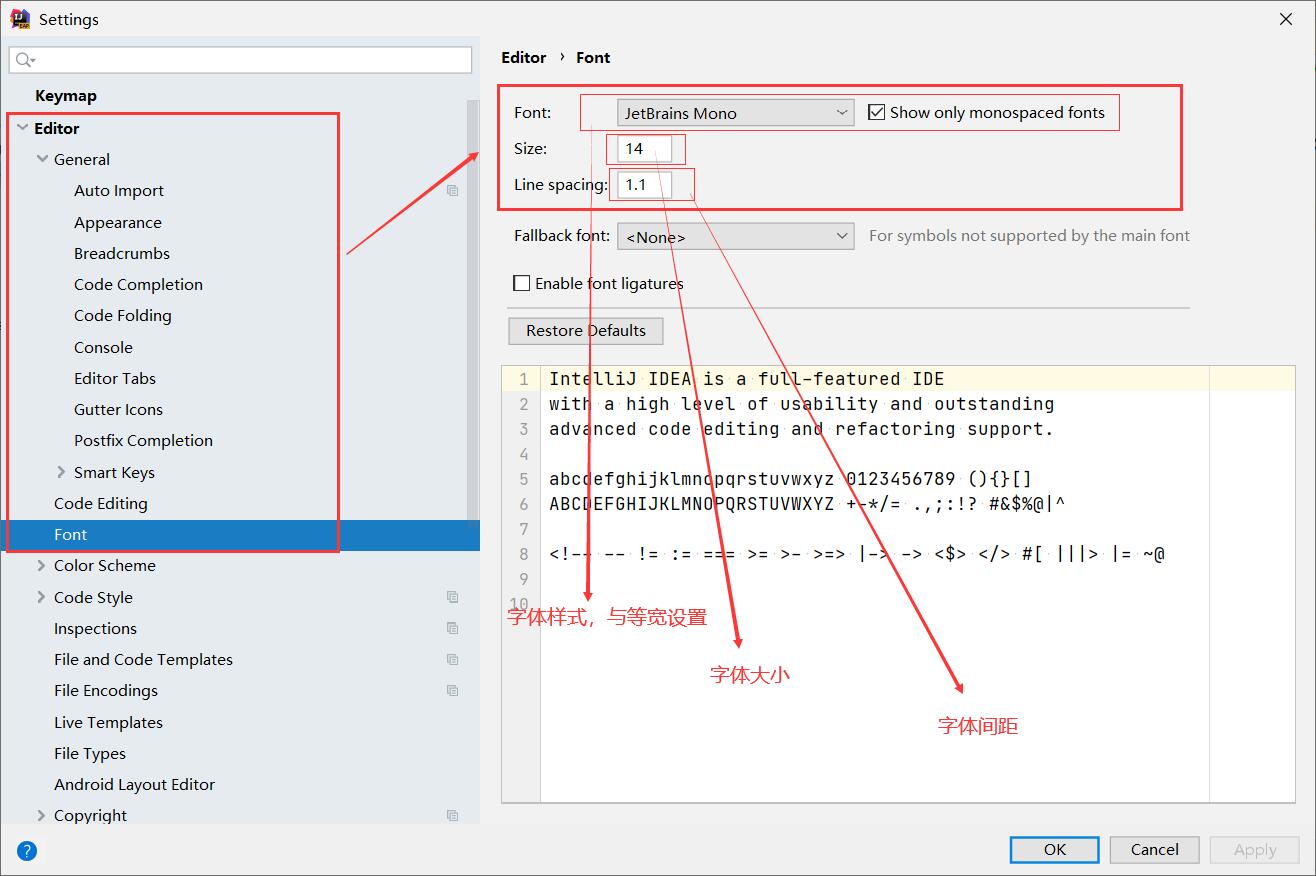Collapse the Editor tree node
The width and height of the screenshot is (1316, 876).
coord(22,128)
